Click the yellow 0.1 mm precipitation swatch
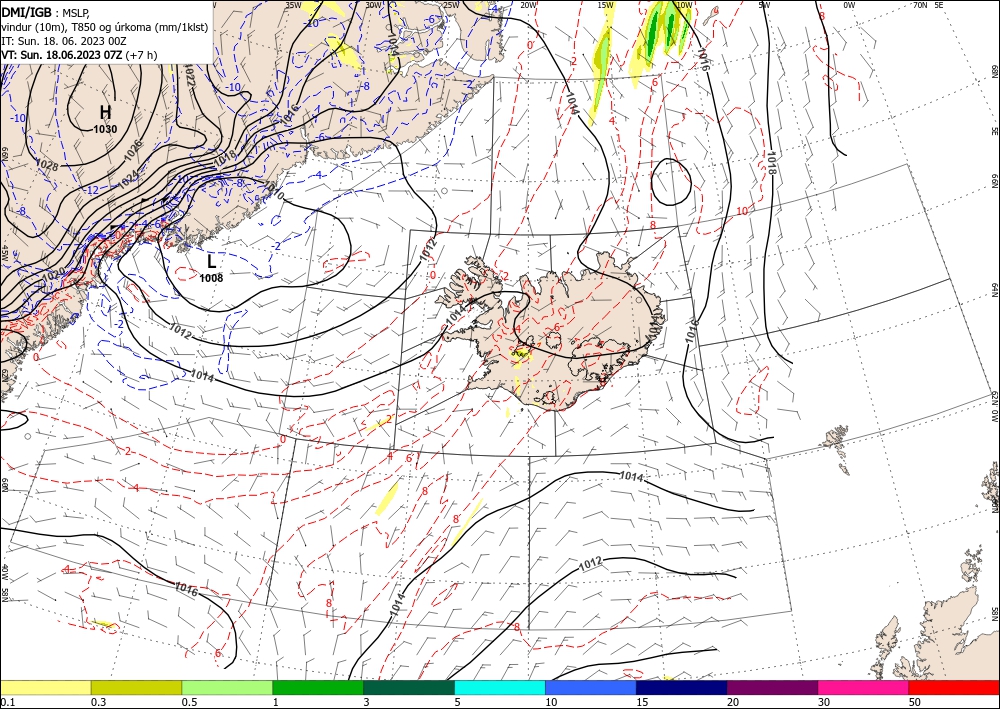 click(45, 687)
